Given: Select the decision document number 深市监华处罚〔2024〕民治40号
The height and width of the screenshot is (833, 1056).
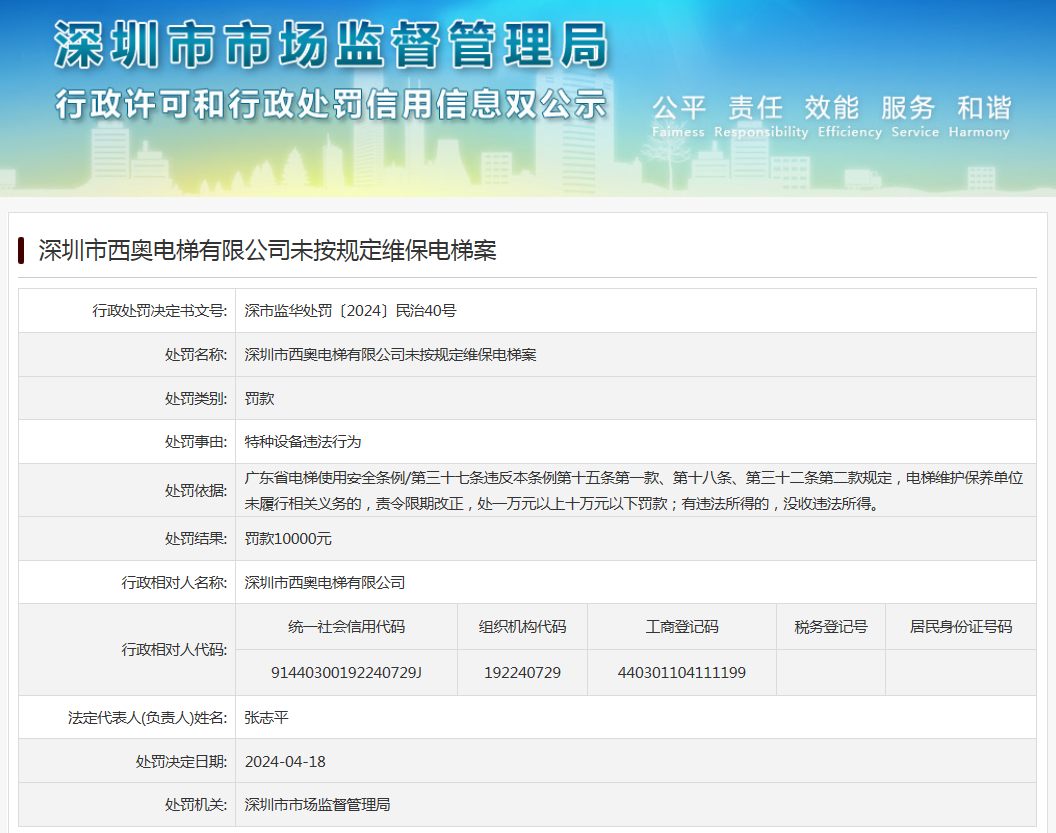Looking at the screenshot, I should (x=350, y=311).
